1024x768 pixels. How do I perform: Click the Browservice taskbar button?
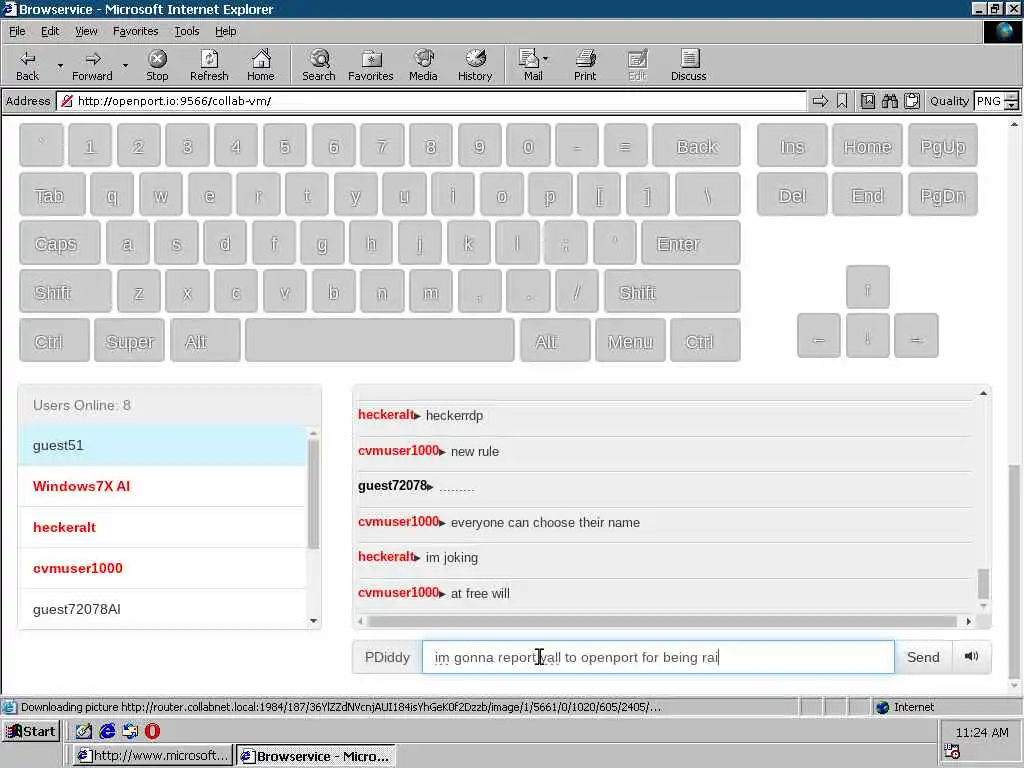click(x=315, y=756)
